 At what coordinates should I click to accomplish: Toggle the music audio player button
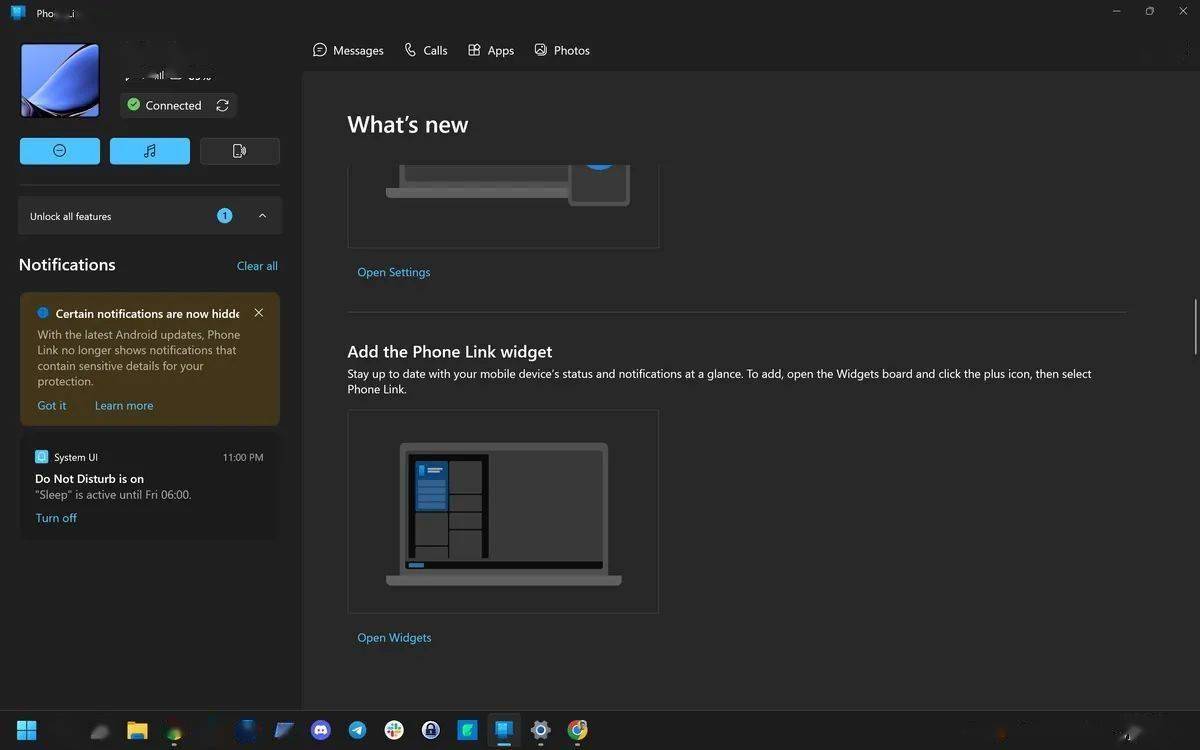[x=150, y=151]
